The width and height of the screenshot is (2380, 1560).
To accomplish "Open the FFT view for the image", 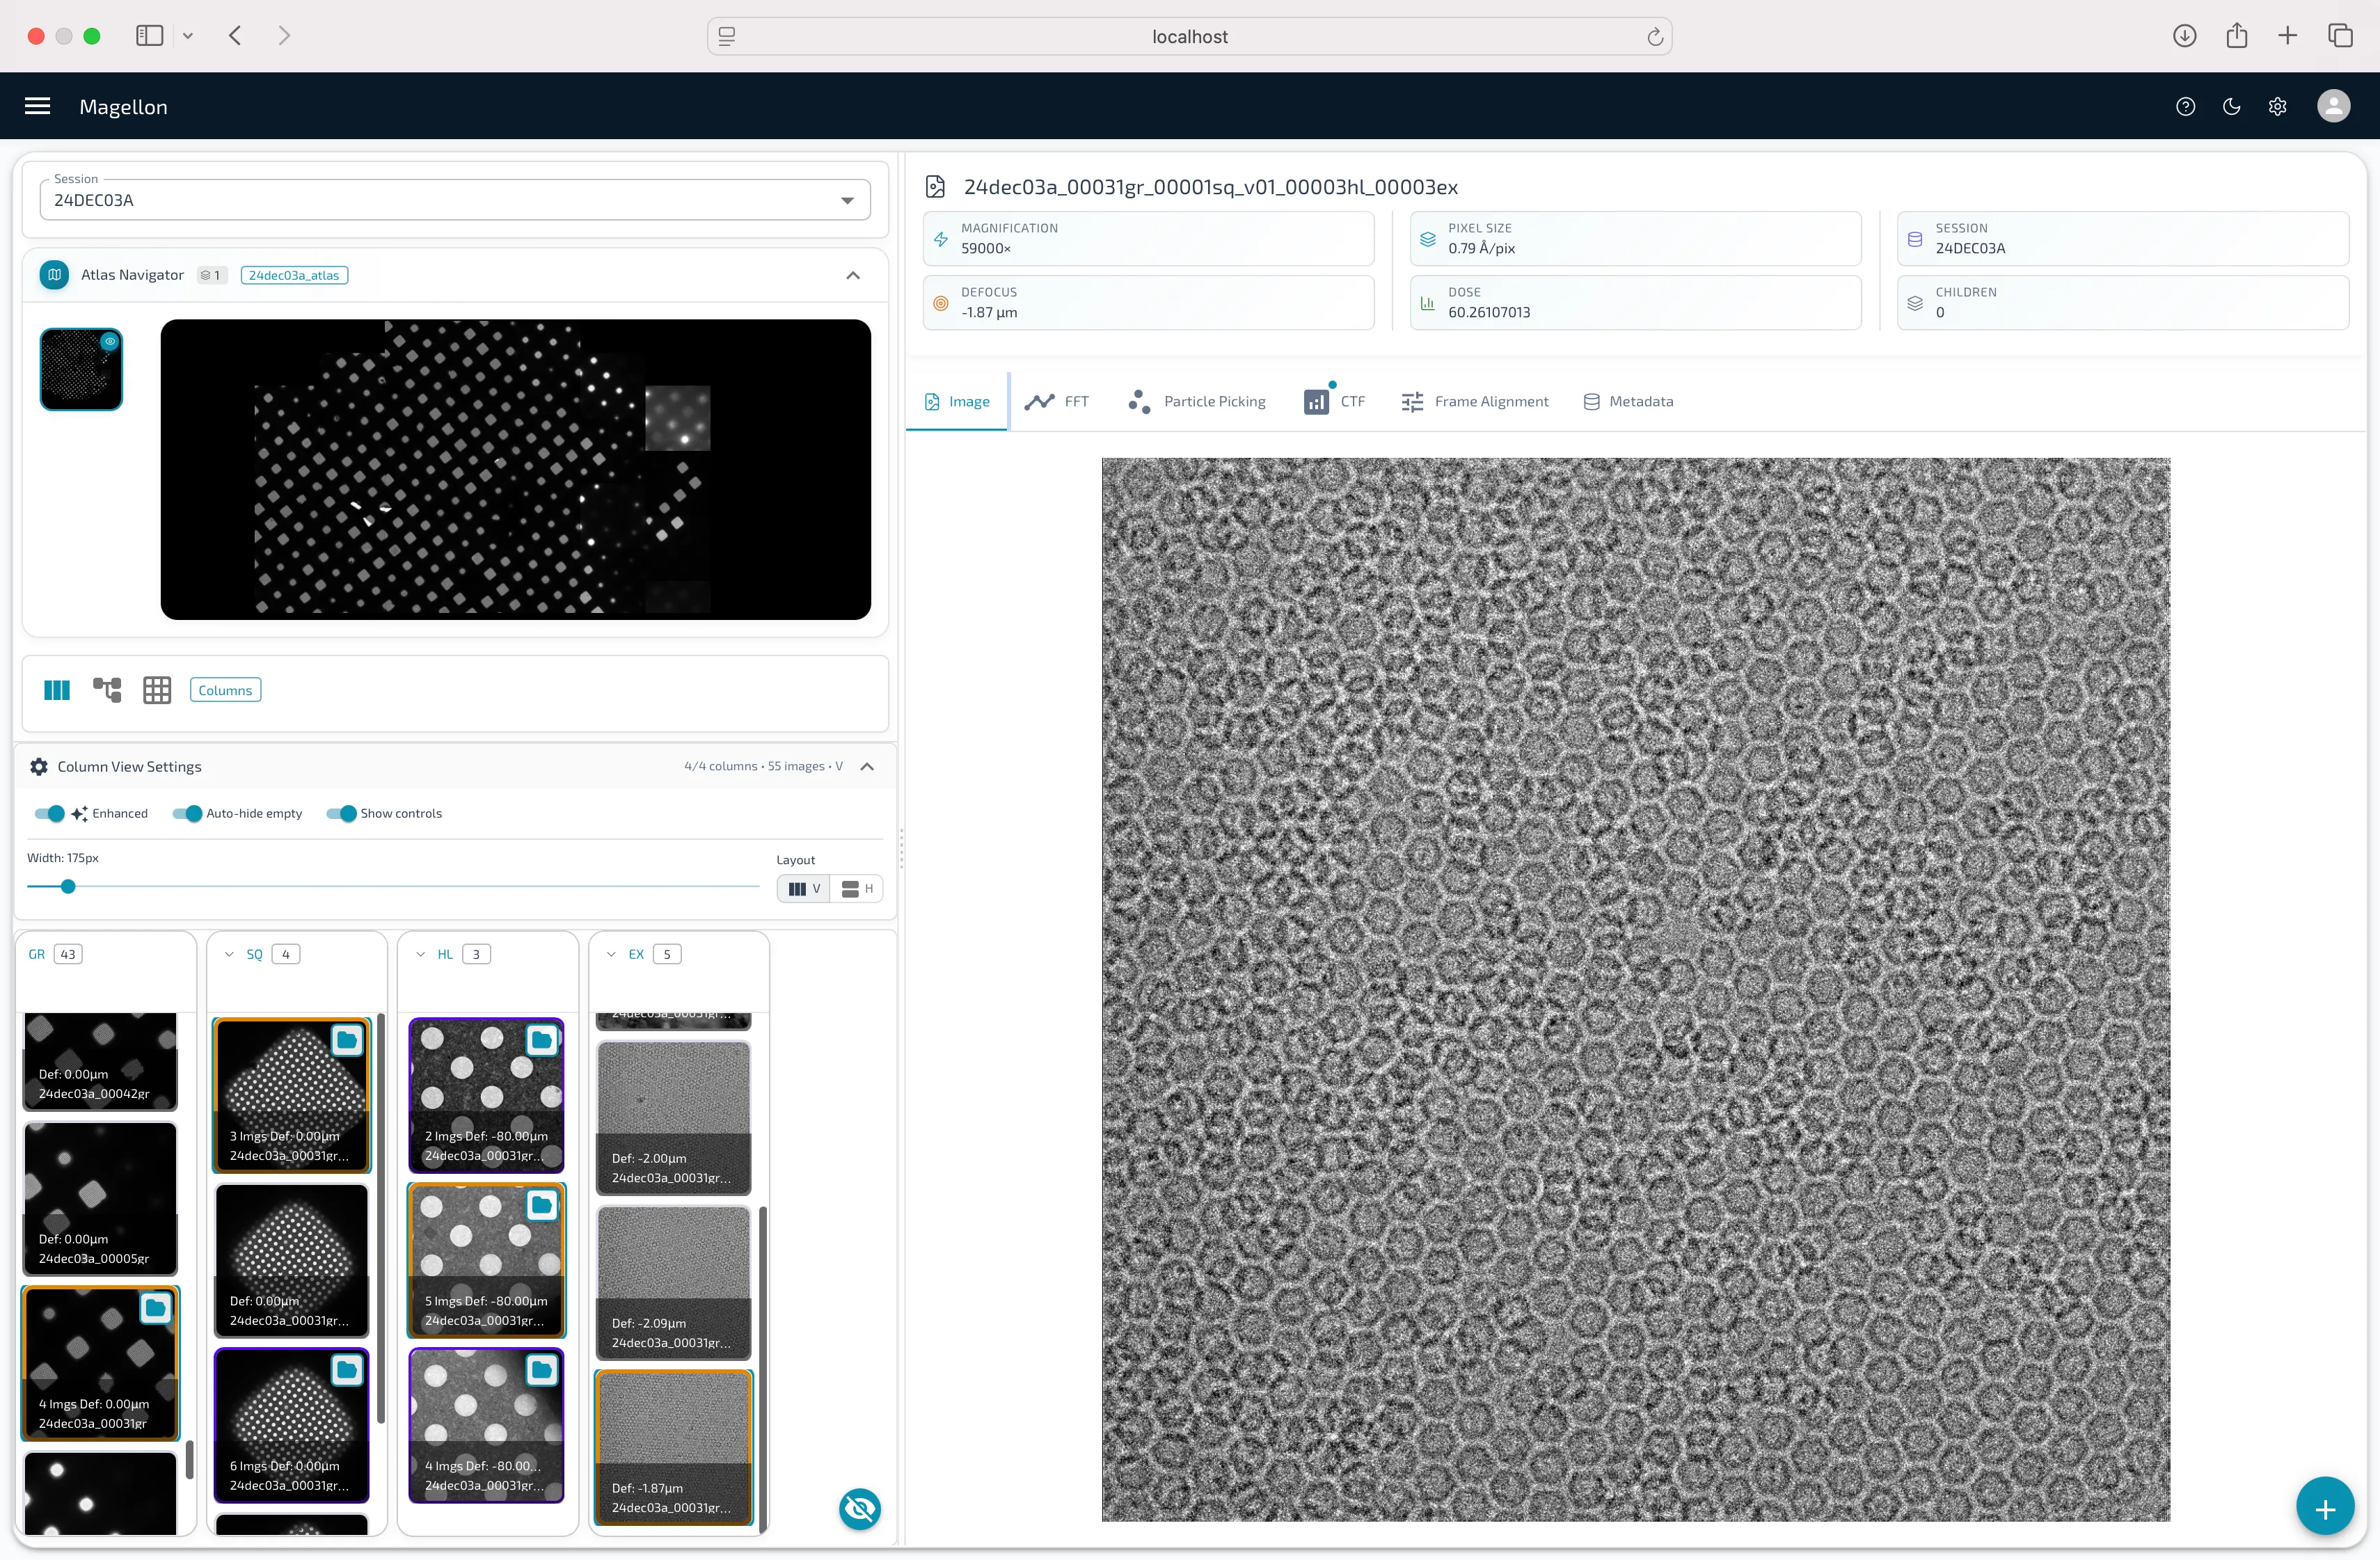I will (x=1057, y=401).
